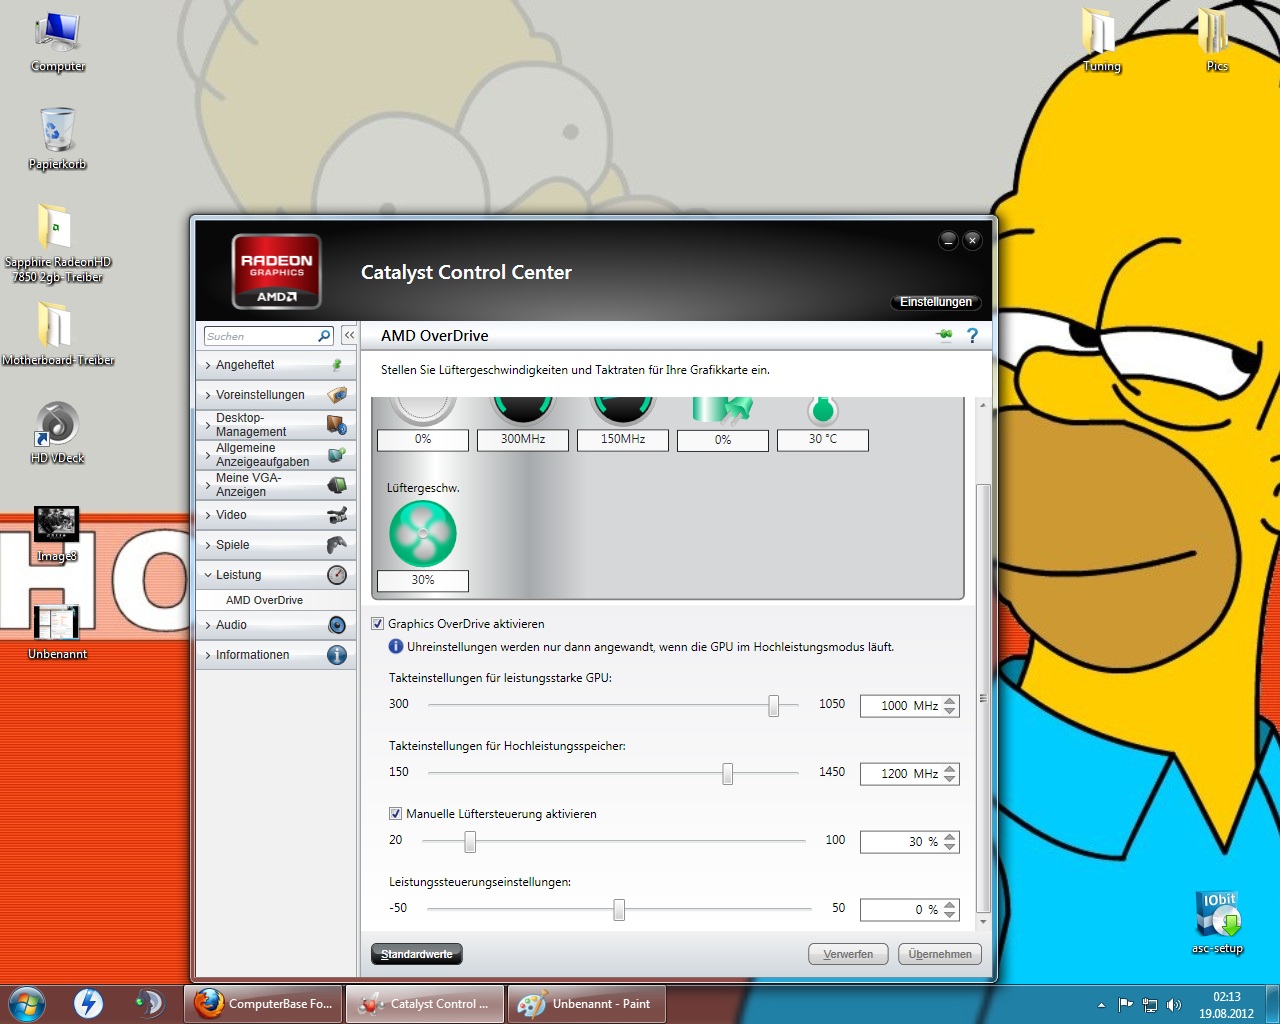Select the Papierkorb recycle bin icon
The image size is (1280, 1024).
[58, 139]
